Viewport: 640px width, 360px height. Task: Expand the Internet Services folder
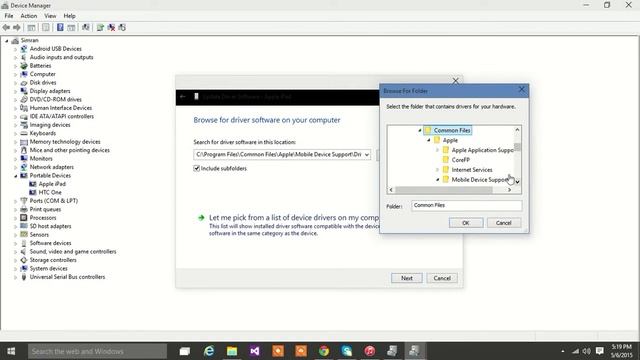(x=437, y=170)
